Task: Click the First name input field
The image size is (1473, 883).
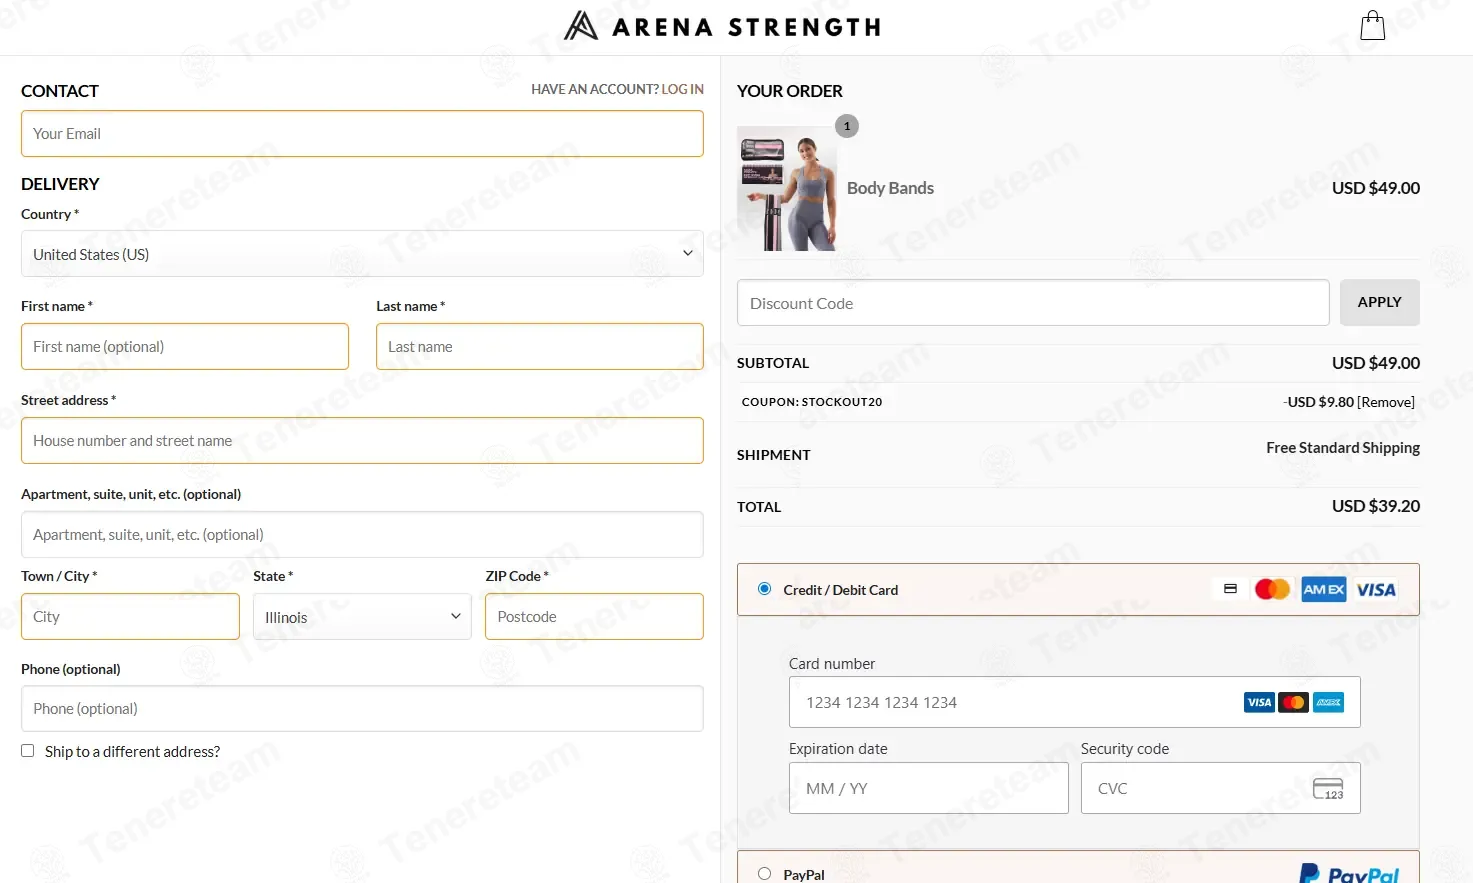Action: point(185,346)
